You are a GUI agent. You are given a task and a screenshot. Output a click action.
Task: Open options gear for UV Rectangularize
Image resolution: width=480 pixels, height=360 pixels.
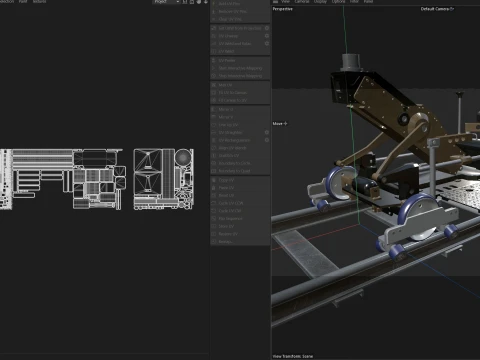point(267,140)
